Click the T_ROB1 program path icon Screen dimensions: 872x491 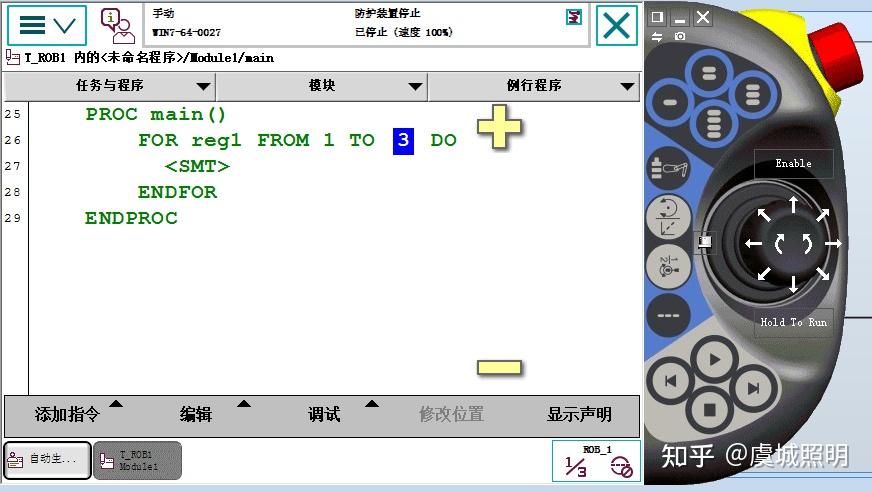pyautogui.click(x=12, y=57)
